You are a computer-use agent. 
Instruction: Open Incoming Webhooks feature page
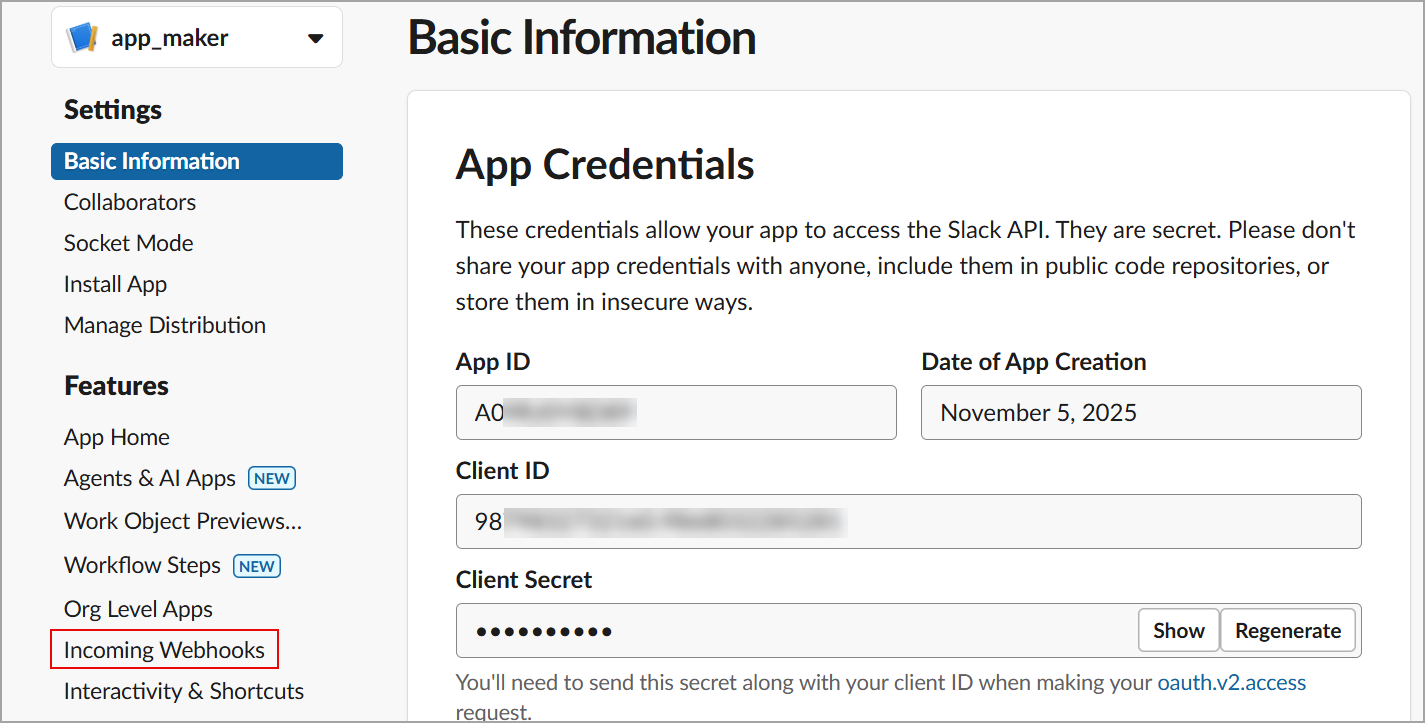(x=164, y=650)
